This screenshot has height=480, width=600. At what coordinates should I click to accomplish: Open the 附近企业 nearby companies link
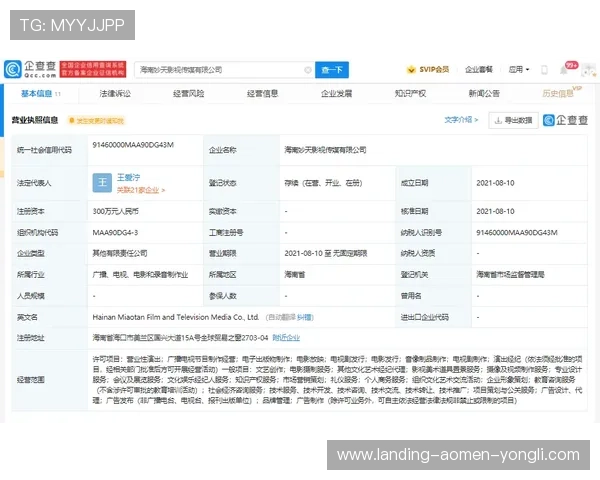(286, 338)
